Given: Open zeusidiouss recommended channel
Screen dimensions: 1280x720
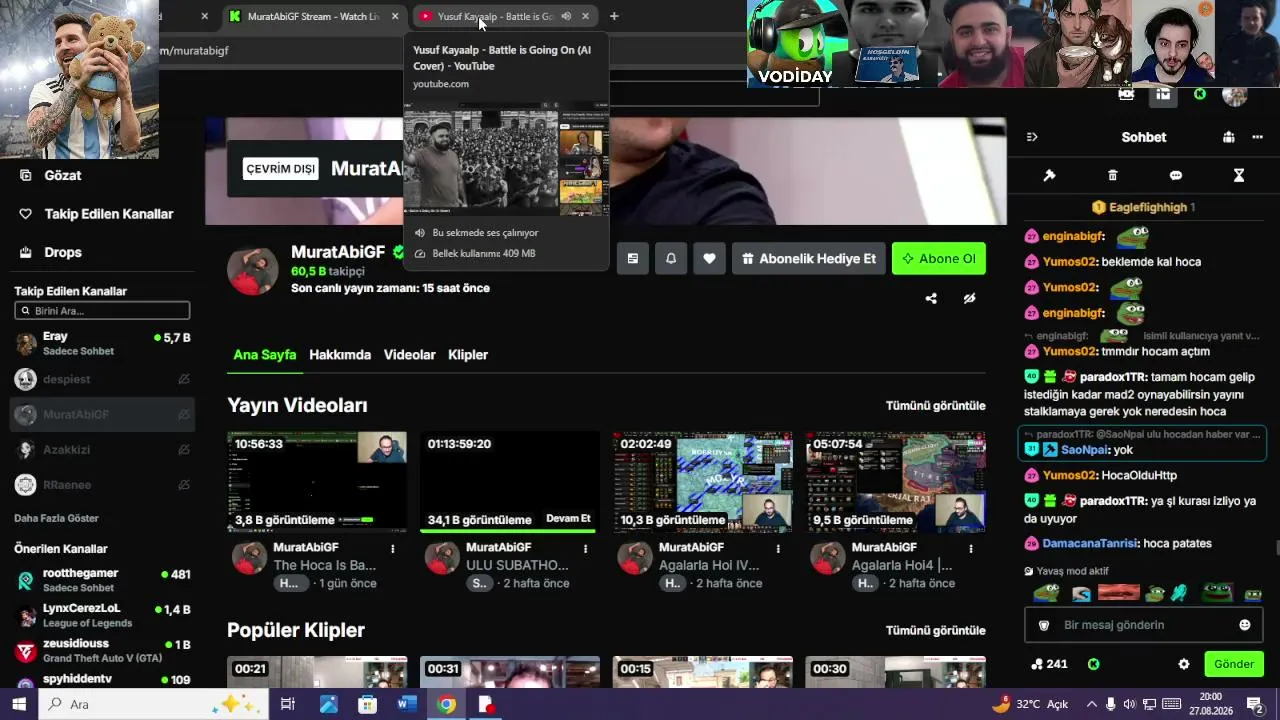Looking at the screenshot, I should [102, 651].
